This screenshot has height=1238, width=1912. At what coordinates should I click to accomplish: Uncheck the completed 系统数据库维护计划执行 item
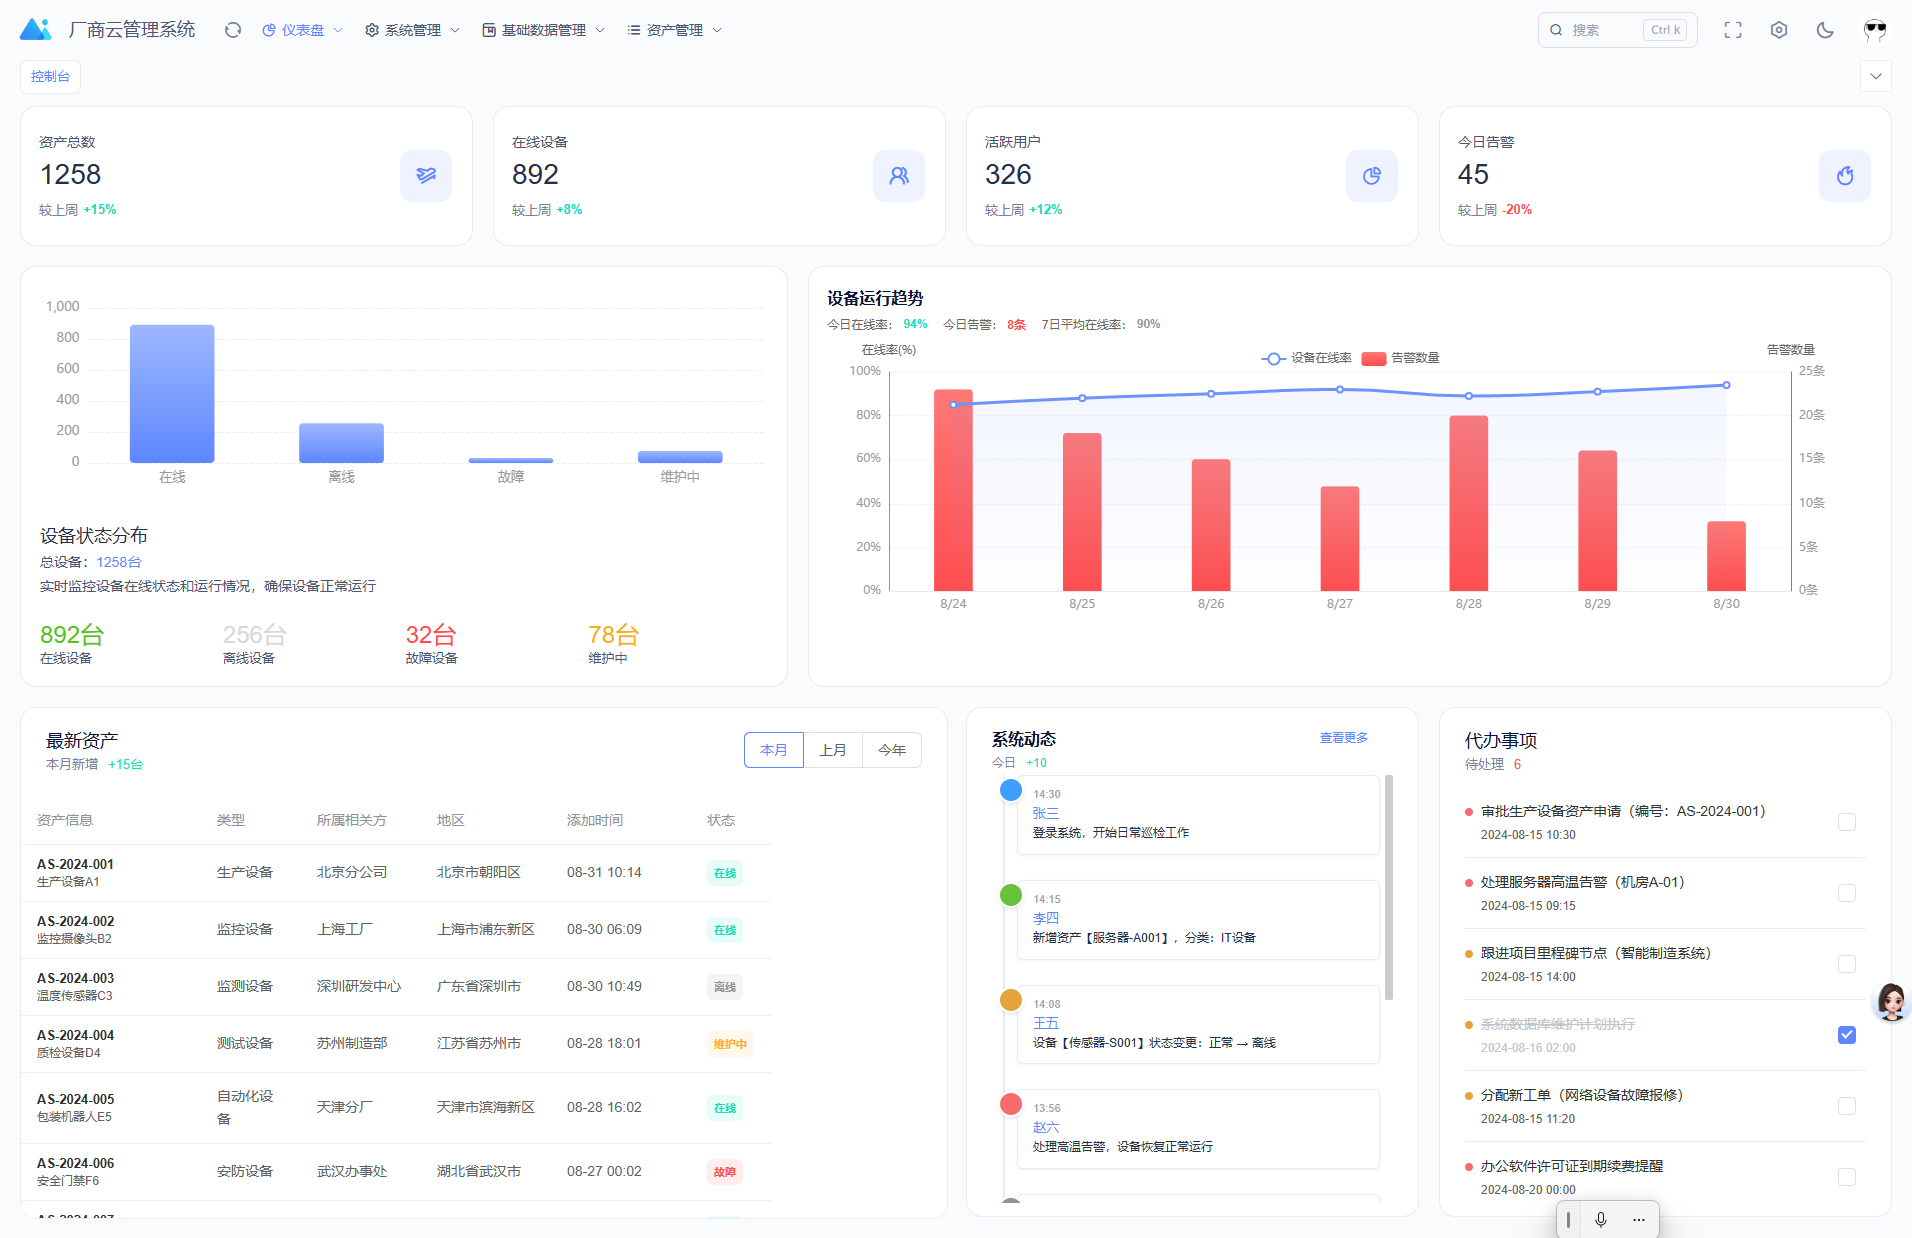pyautogui.click(x=1847, y=1035)
